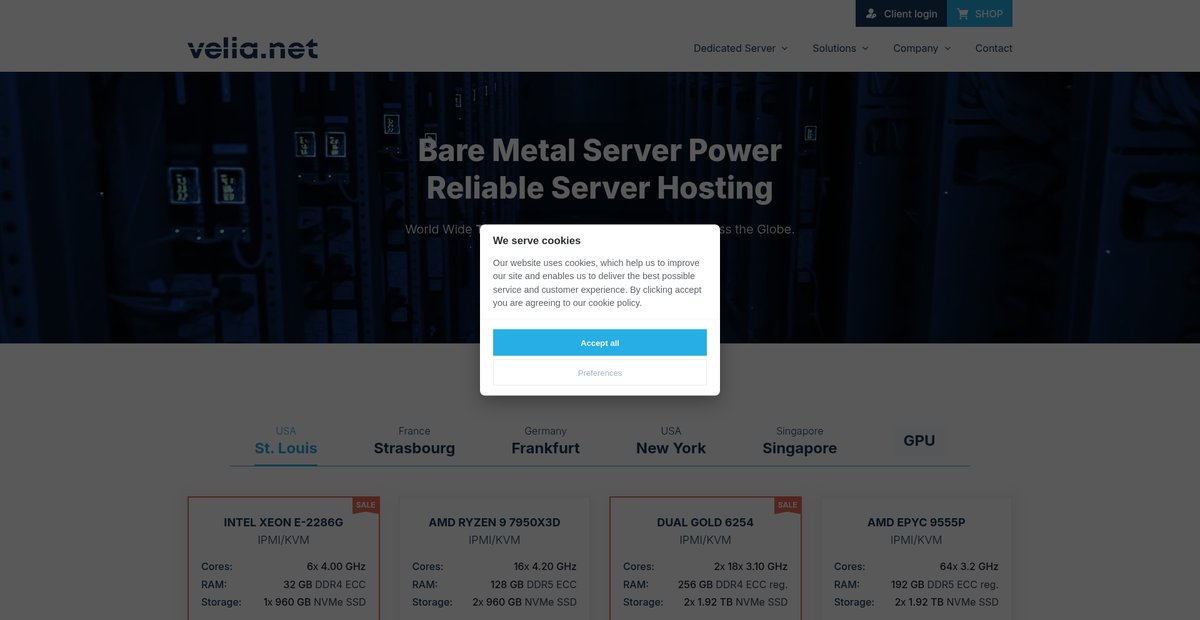
Task: Click the 'Bare Metal Server Power' headline
Action: (600, 150)
